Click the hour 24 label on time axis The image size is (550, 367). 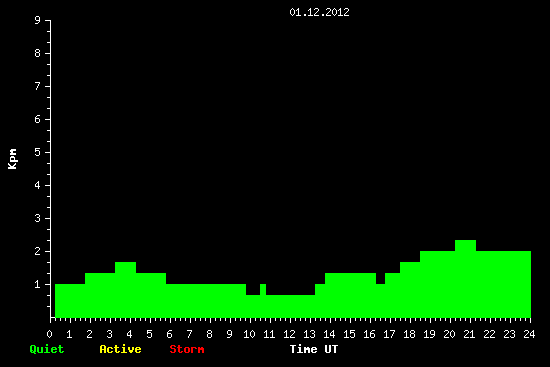point(529,334)
